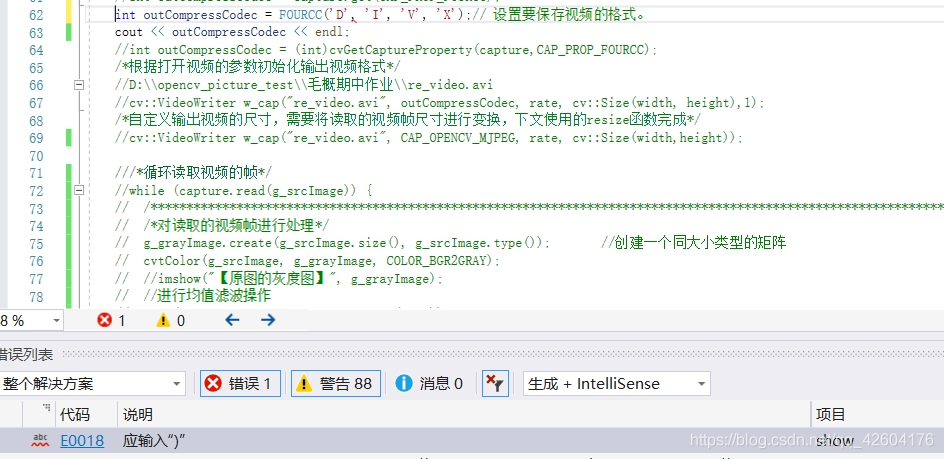Image resolution: width=944 pixels, height=459 pixels.
Task: Open the E0018 error code link
Action: 82,442
